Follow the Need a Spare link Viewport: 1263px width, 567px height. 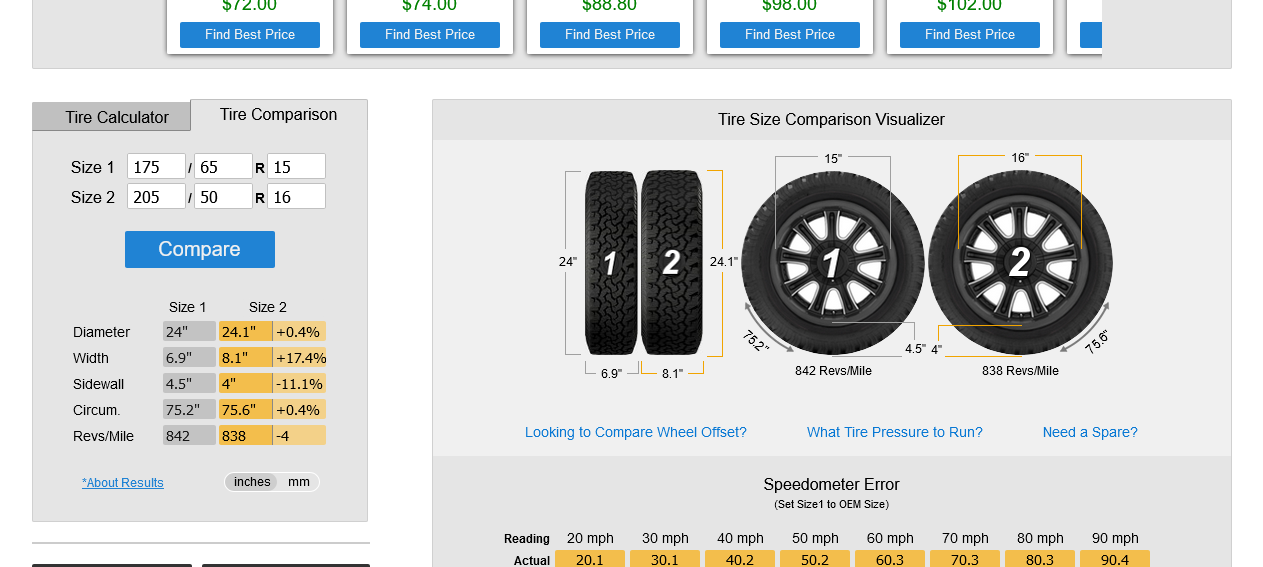tap(1090, 432)
